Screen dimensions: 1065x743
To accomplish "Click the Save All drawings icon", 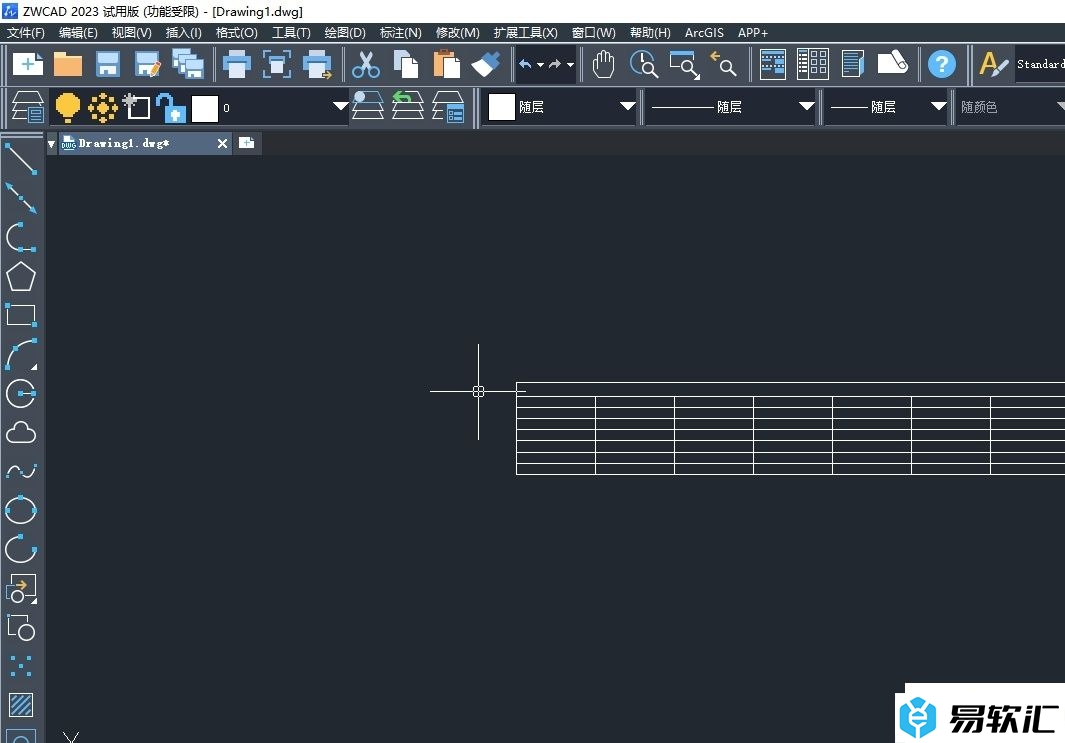I will [188, 65].
